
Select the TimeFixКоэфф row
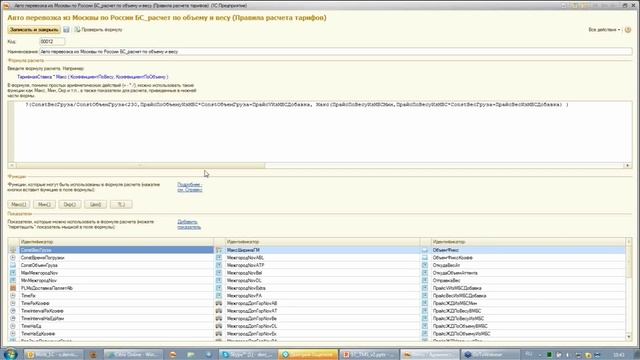pyautogui.click(x=116, y=303)
